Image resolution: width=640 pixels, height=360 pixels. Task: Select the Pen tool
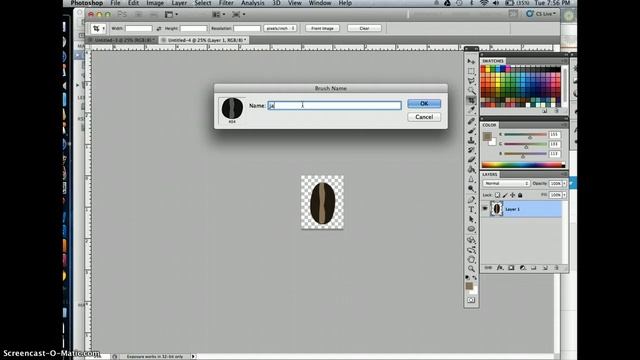tap(471, 200)
